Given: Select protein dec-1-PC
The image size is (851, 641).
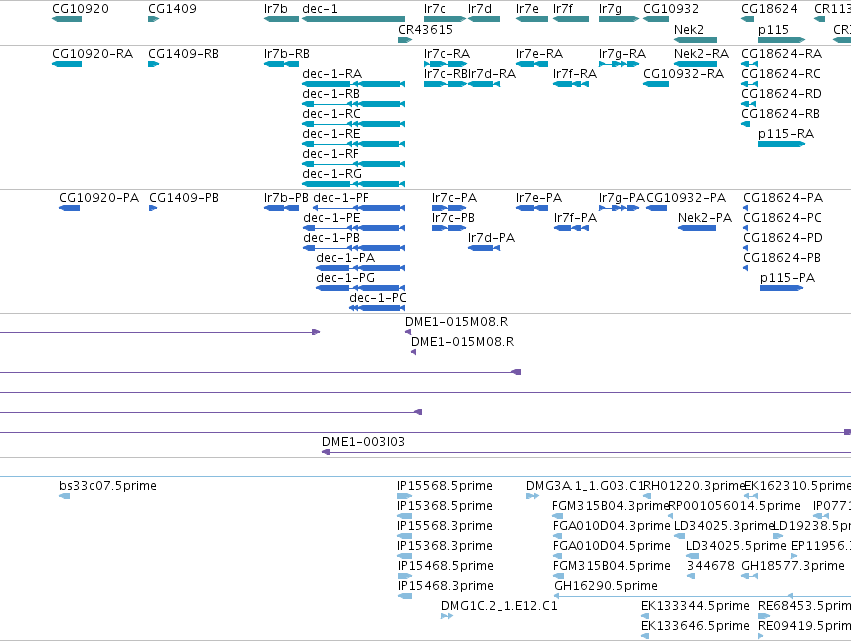Looking at the screenshot, I should point(377,308).
